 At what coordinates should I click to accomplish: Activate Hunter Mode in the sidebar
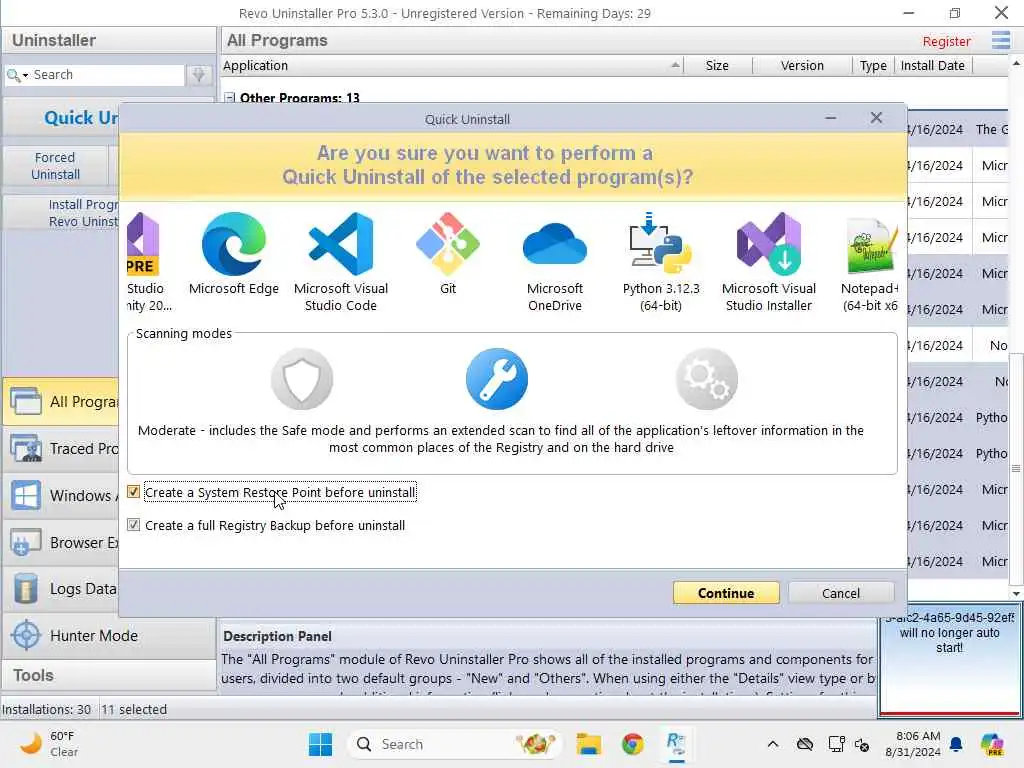coord(108,635)
